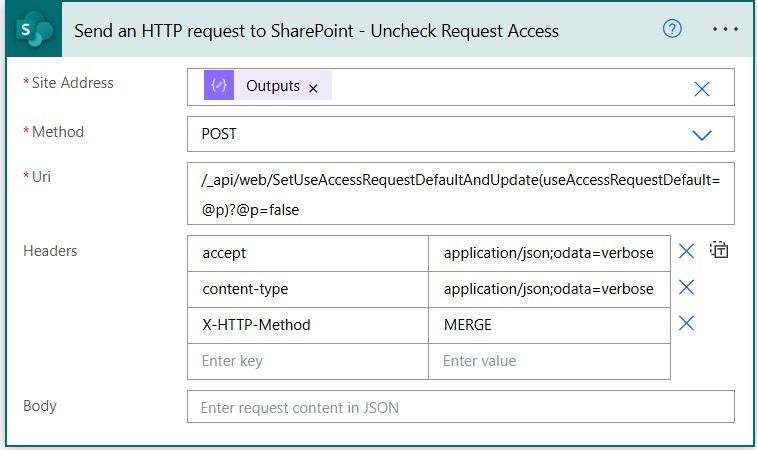Select the accept header key cell

tap(308, 253)
